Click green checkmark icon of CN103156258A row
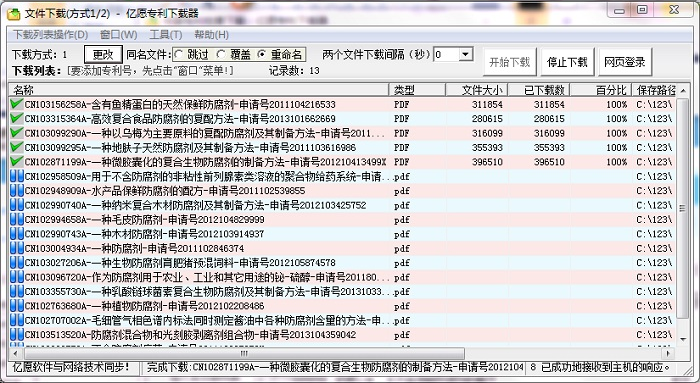 click(17, 104)
